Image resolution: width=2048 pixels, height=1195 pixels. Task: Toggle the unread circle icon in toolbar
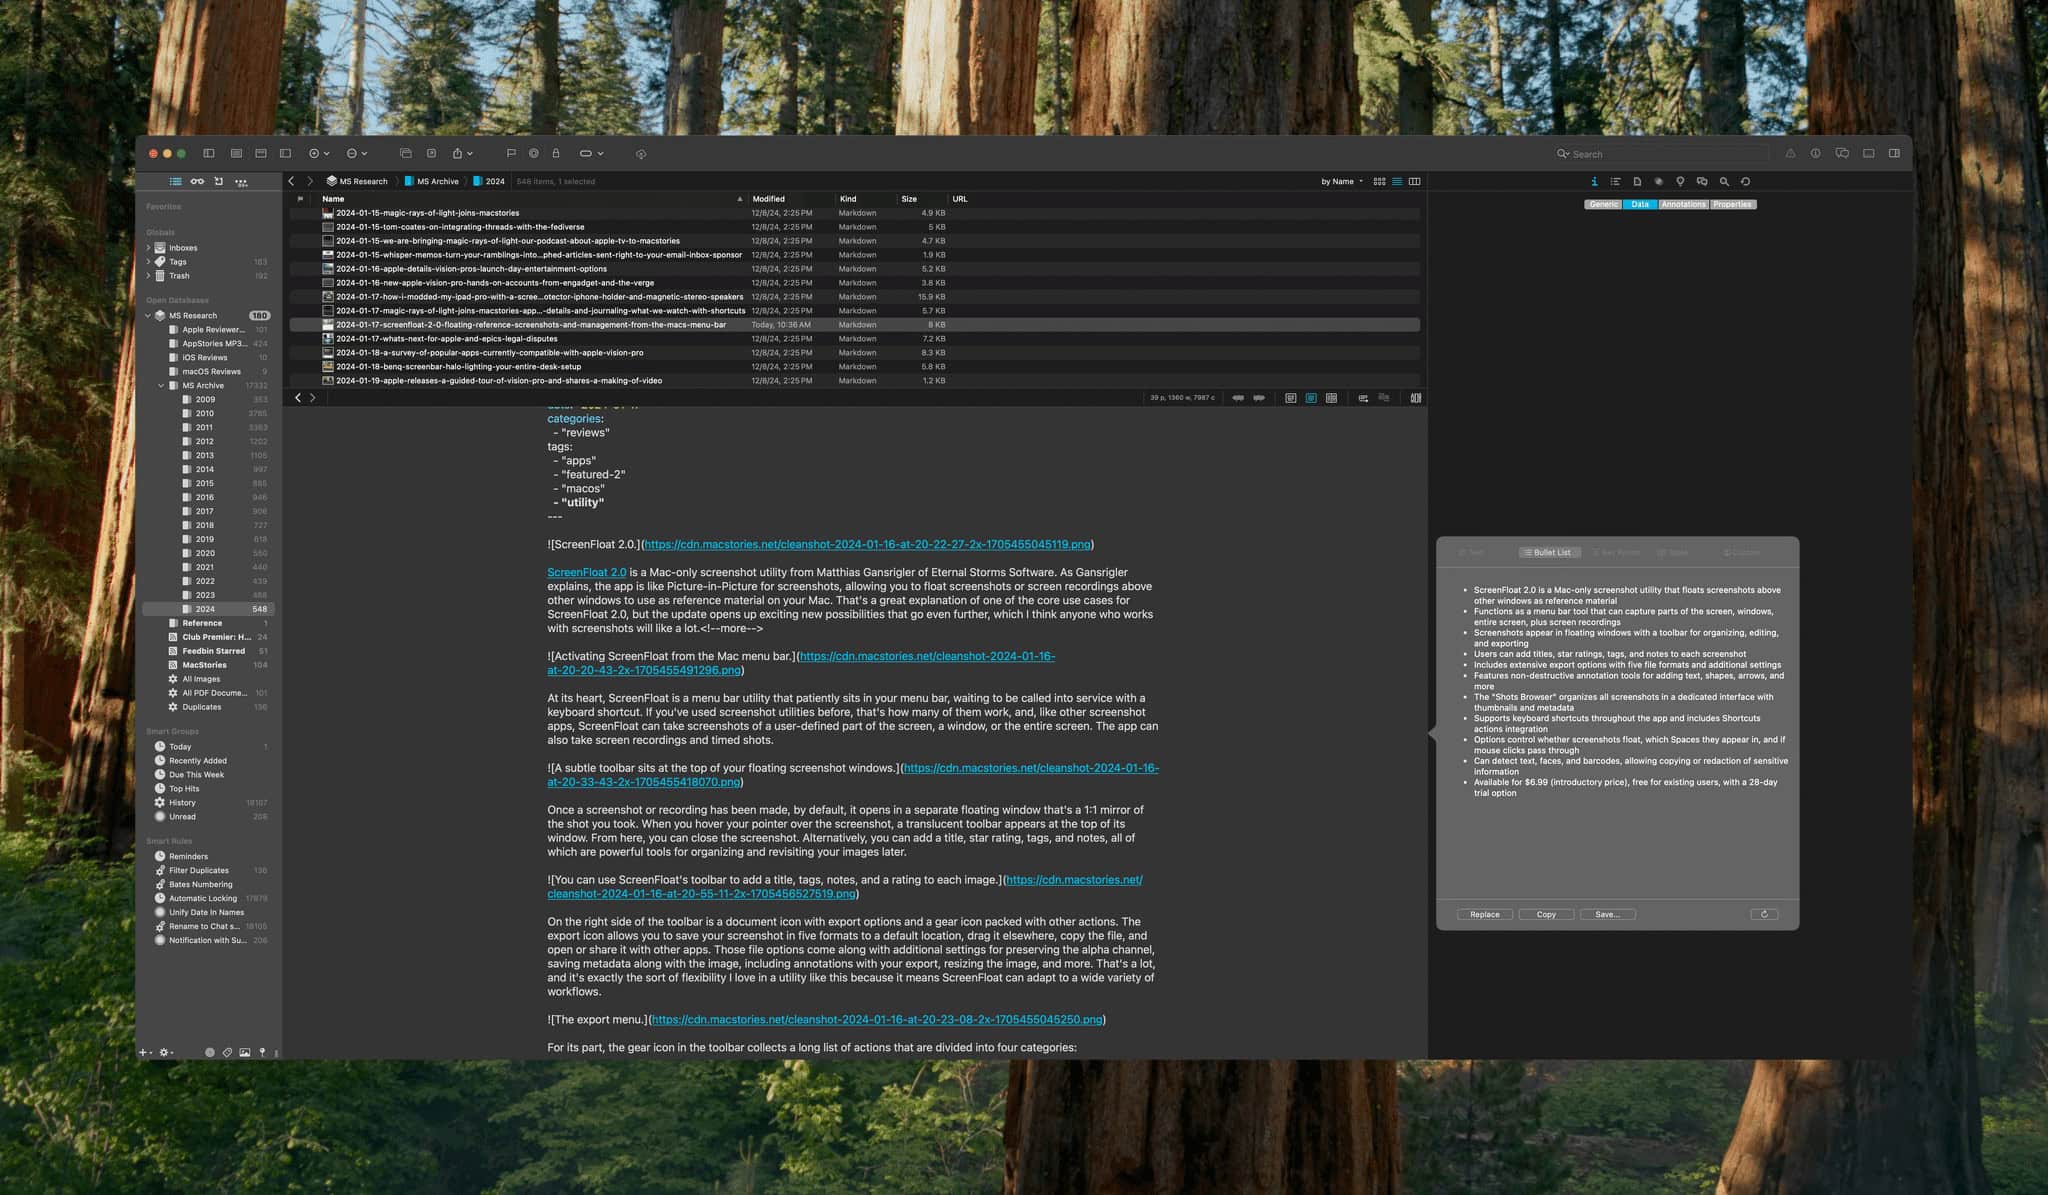point(534,153)
